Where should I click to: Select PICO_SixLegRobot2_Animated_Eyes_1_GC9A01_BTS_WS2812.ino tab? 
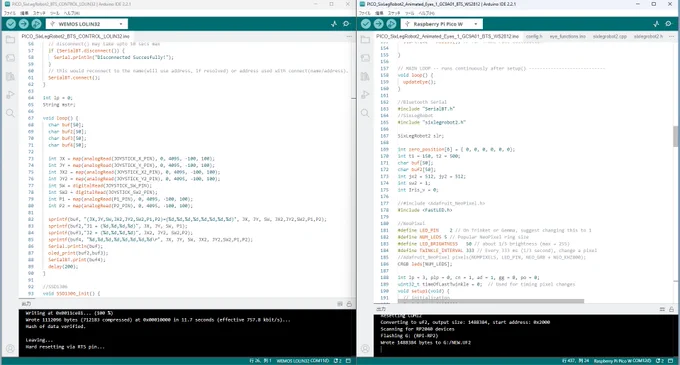[447, 36]
